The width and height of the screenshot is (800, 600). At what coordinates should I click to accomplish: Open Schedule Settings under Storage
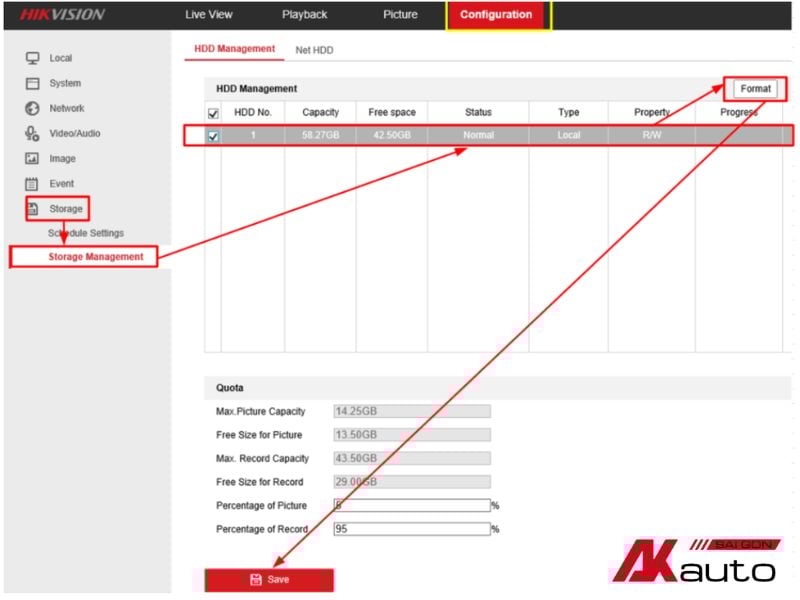[86, 233]
